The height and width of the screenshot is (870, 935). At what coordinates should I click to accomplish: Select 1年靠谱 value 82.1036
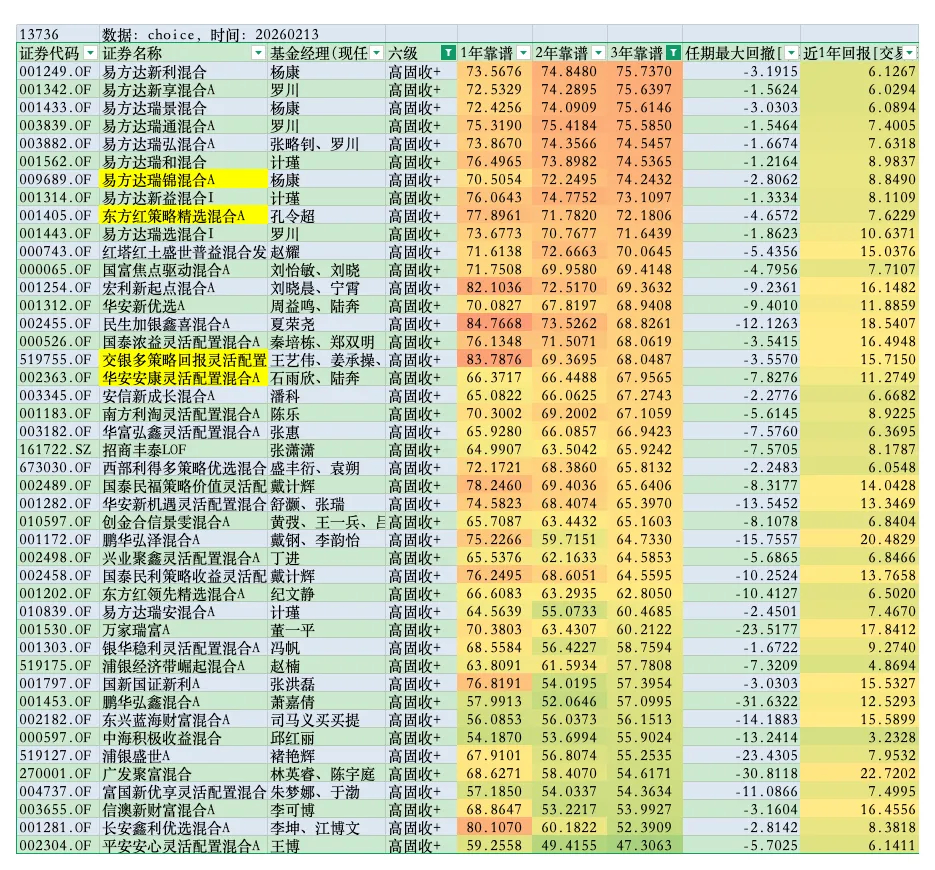(495, 288)
